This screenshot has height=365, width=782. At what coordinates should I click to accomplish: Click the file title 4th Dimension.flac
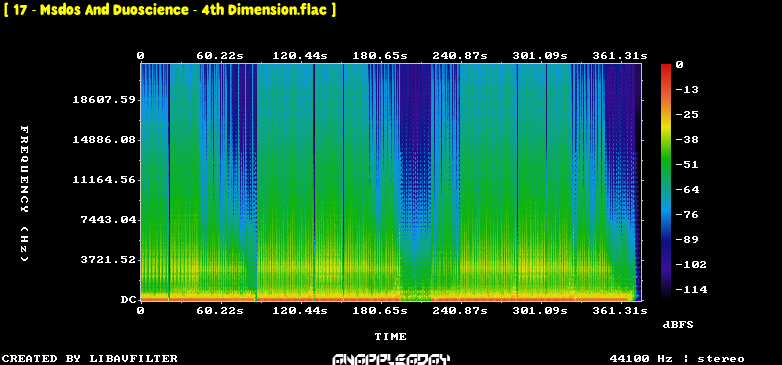click(x=264, y=10)
